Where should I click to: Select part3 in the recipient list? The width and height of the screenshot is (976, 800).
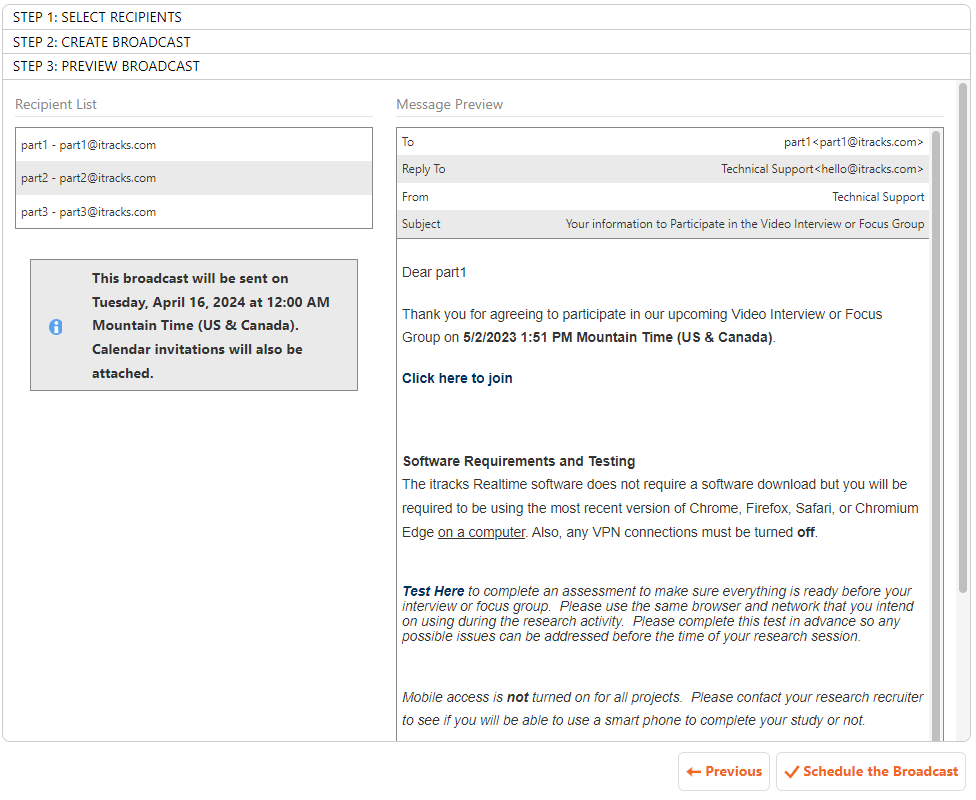point(194,212)
